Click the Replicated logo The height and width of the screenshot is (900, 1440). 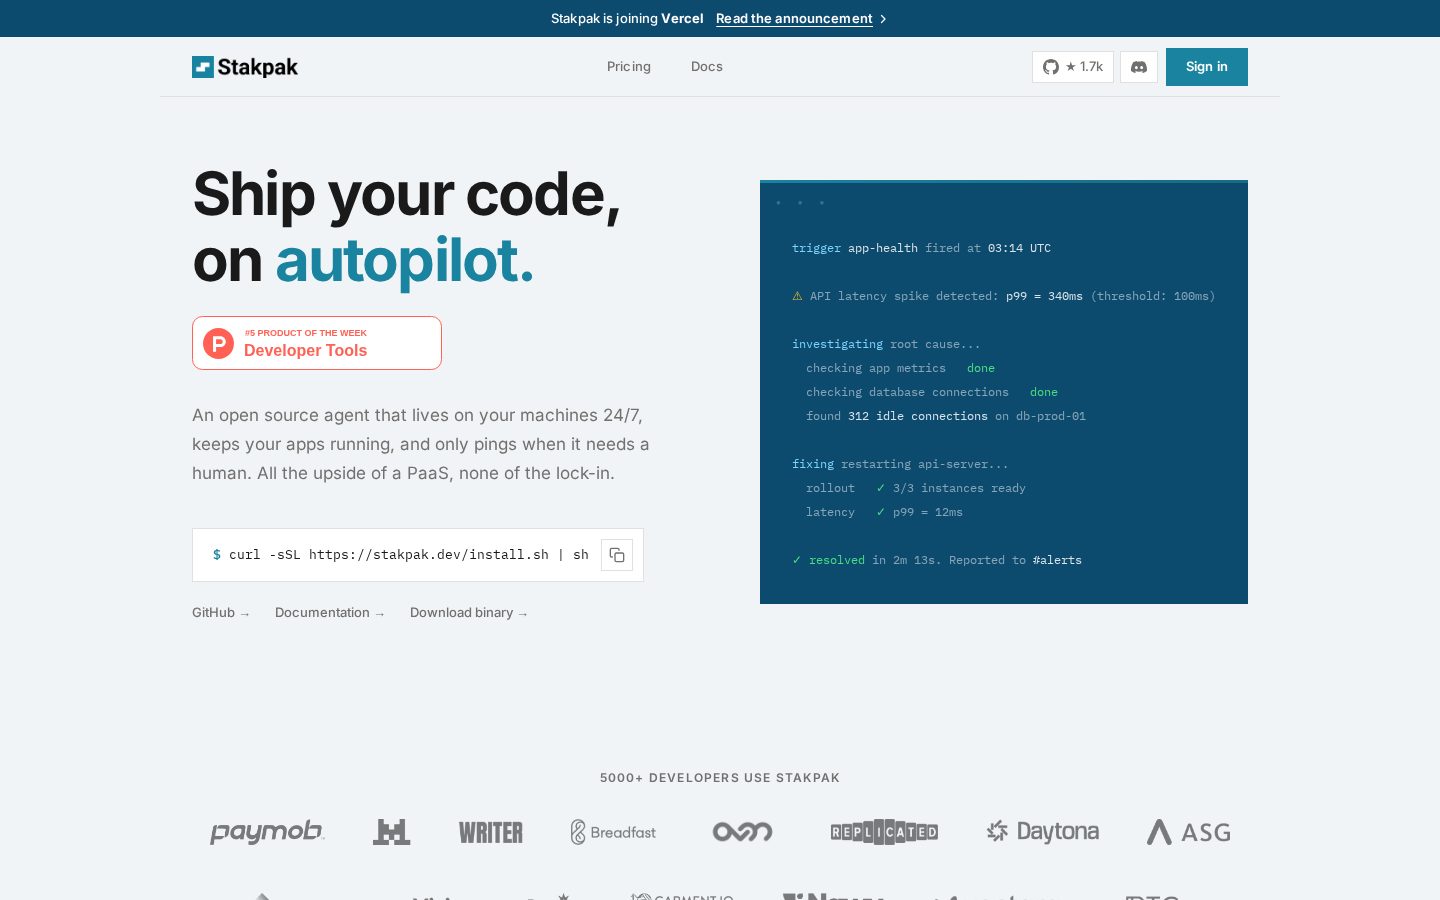pos(884,832)
